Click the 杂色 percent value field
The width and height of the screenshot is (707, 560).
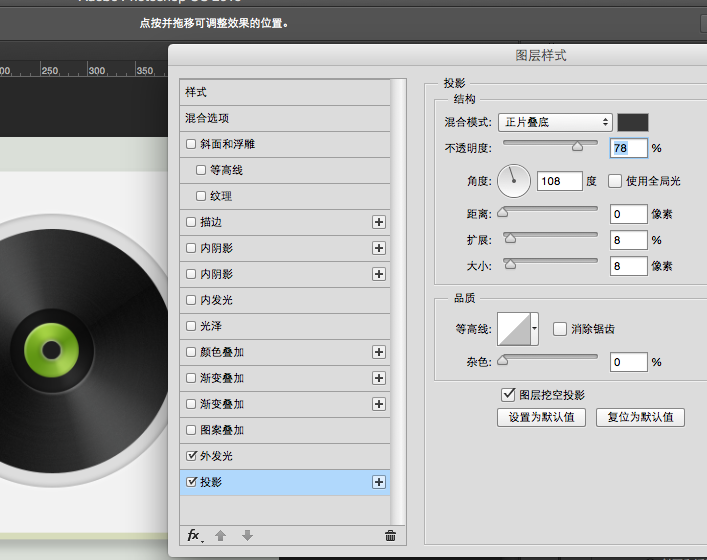(x=629, y=362)
